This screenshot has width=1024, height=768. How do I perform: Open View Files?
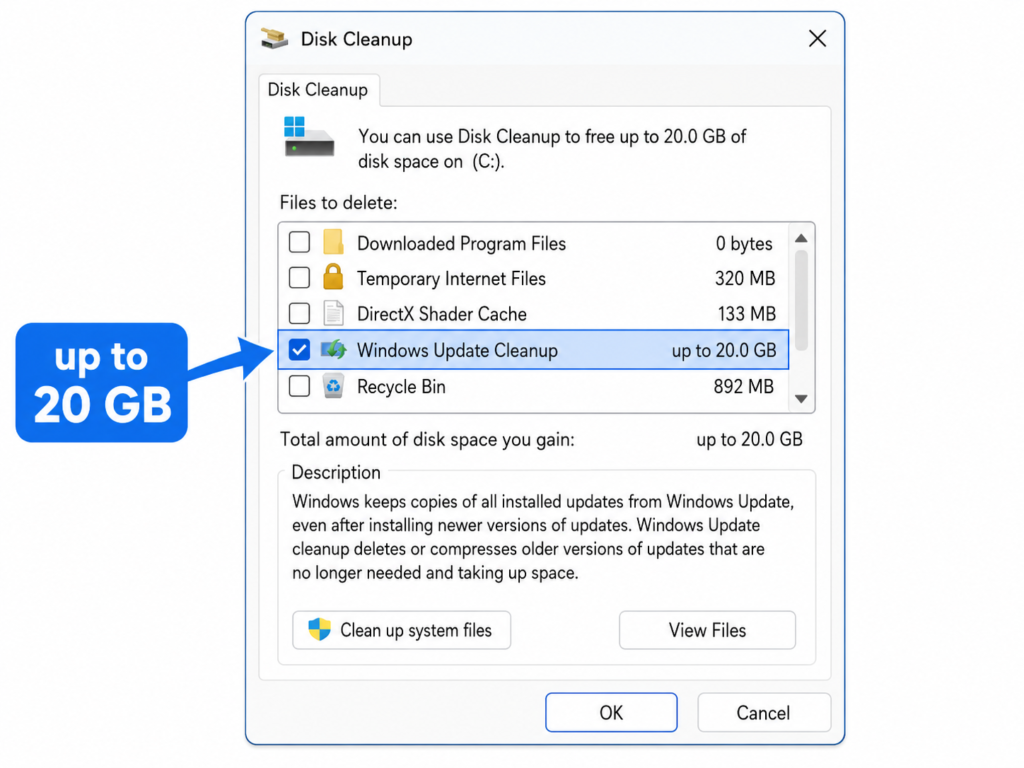pyautogui.click(x=707, y=630)
